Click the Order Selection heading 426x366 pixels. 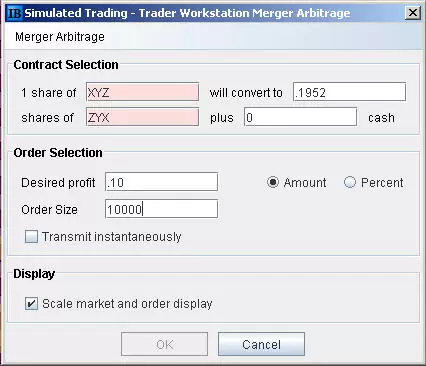[x=58, y=153]
